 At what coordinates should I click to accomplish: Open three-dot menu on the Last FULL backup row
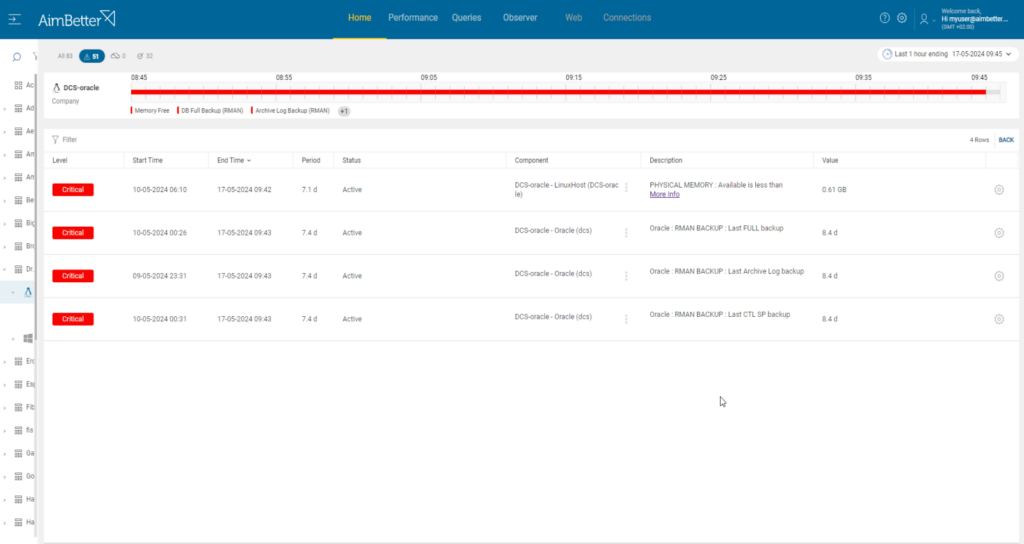[626, 232]
